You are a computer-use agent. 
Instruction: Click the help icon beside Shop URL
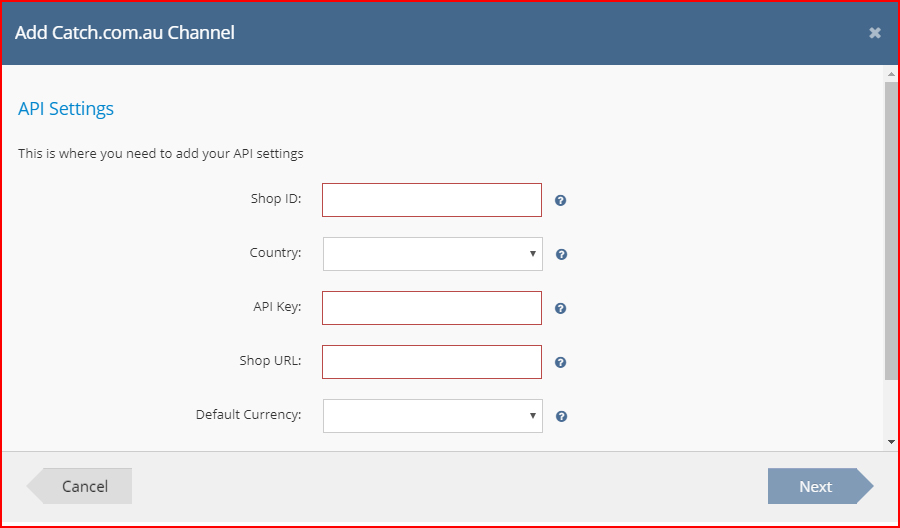pos(561,362)
